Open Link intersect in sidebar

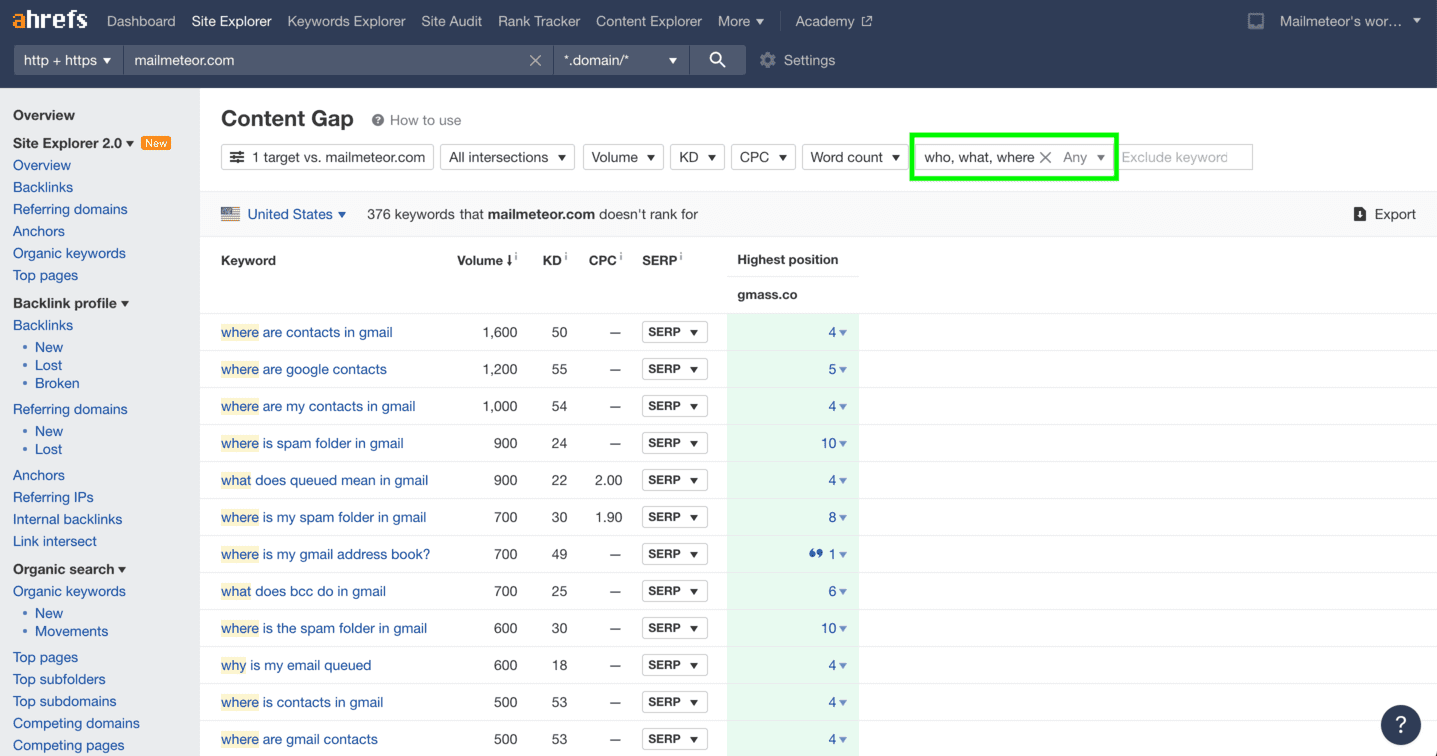coord(55,541)
